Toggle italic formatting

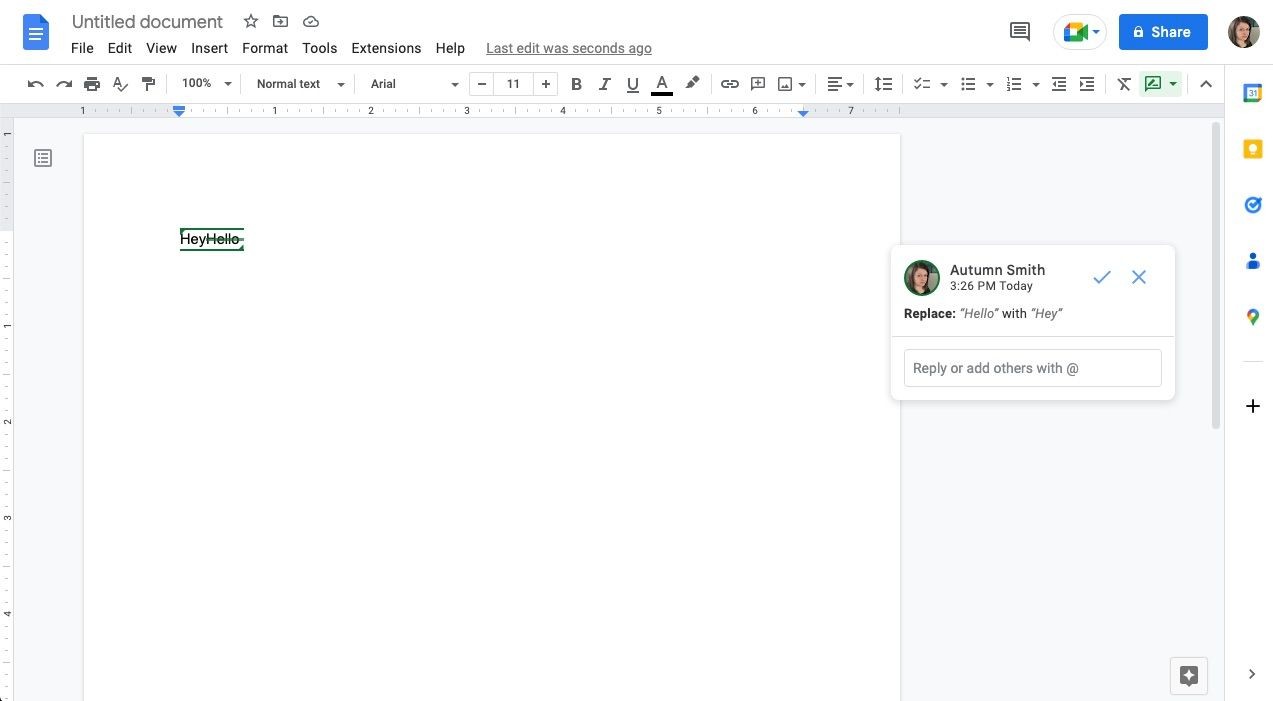tap(604, 84)
